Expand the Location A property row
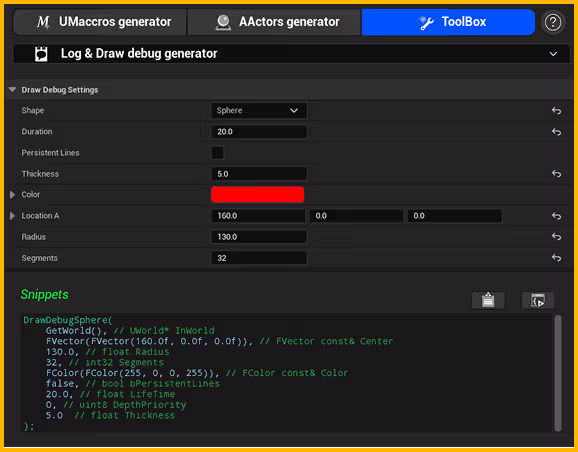The height and width of the screenshot is (452, 578). pyautogui.click(x=12, y=216)
